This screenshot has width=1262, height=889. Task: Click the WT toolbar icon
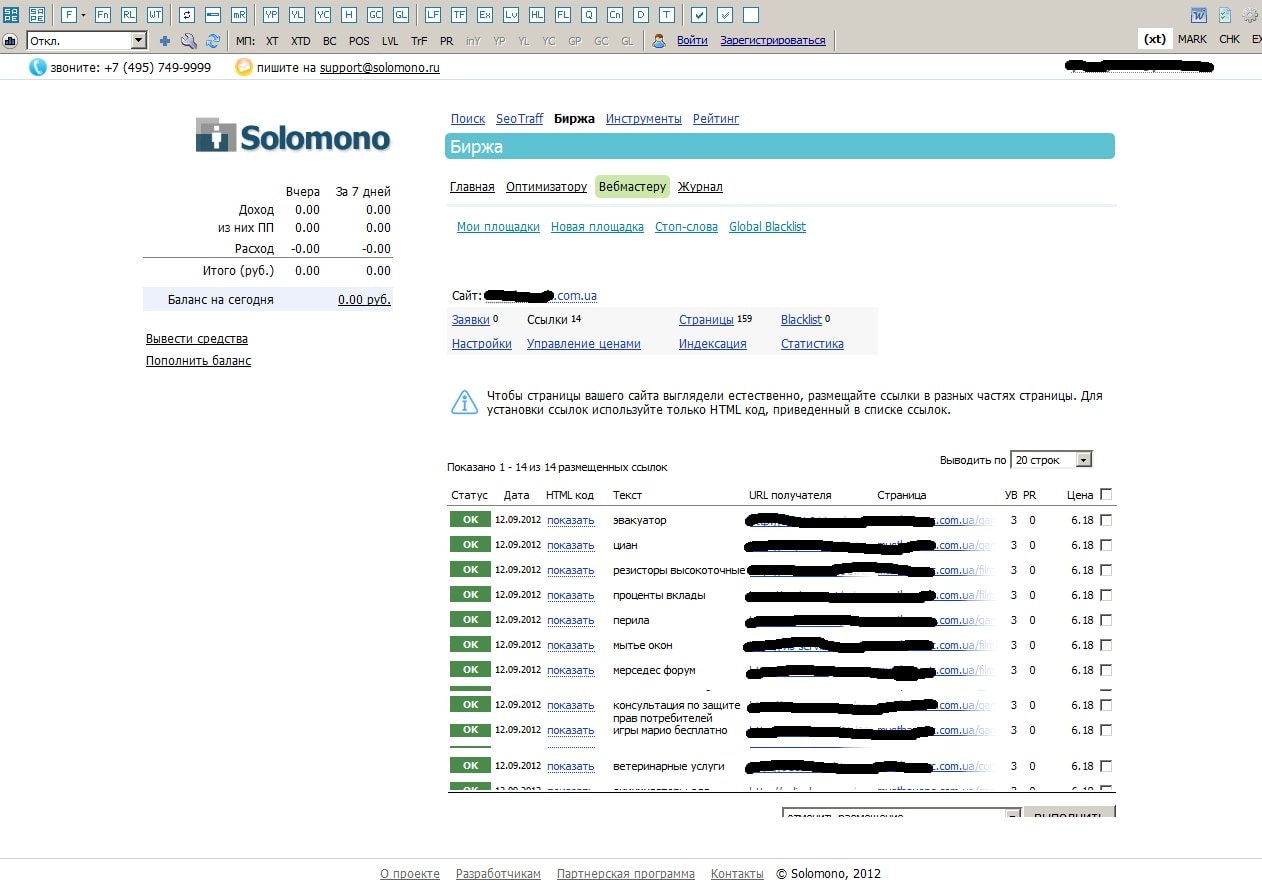pyautogui.click(x=155, y=15)
